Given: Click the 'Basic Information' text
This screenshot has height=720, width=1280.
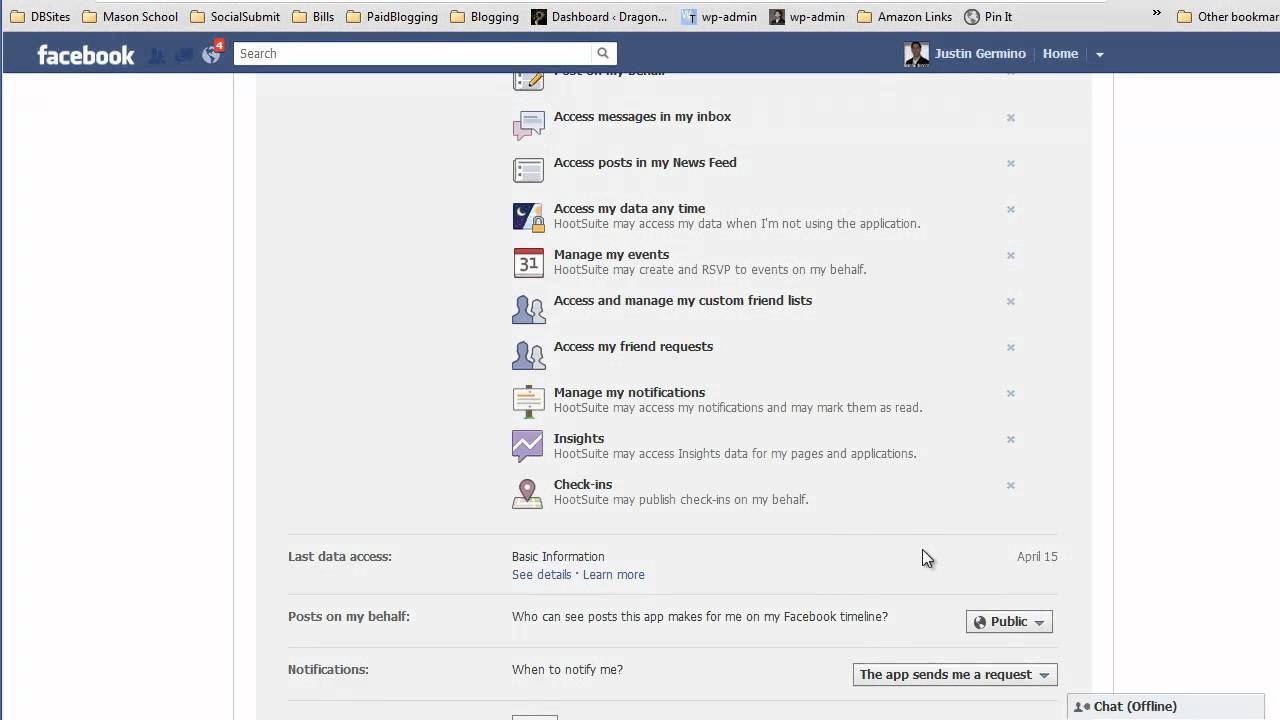Looking at the screenshot, I should coord(558,557).
